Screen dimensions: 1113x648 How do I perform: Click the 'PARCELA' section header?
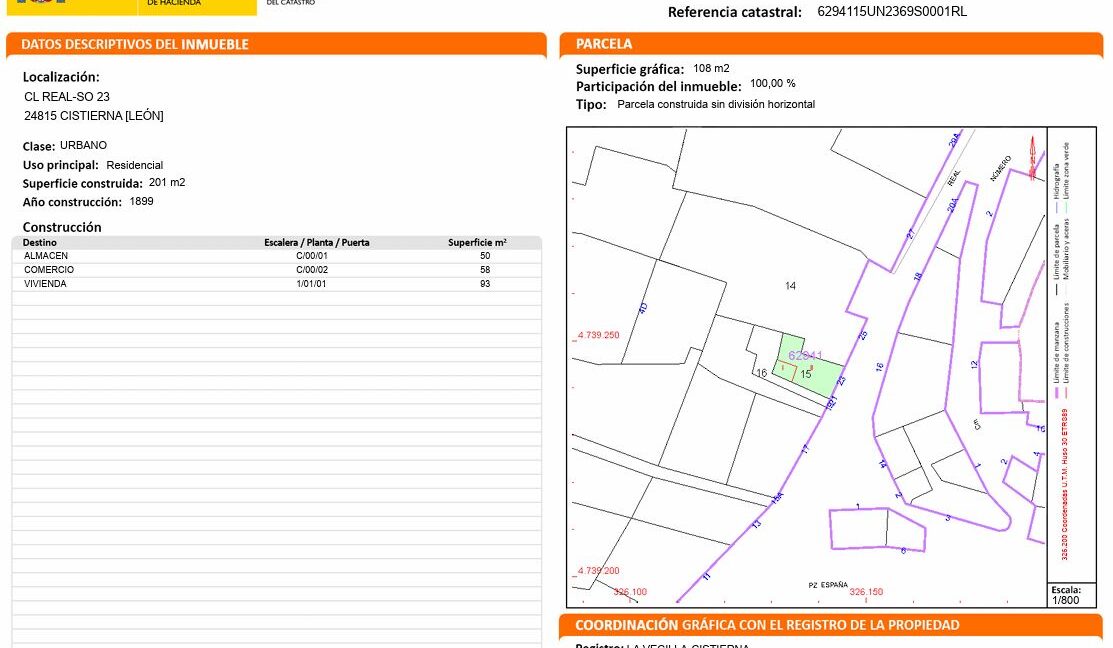604,44
